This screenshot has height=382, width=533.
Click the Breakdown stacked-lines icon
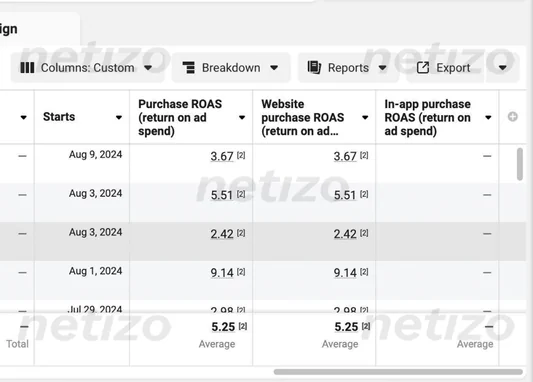click(x=189, y=67)
